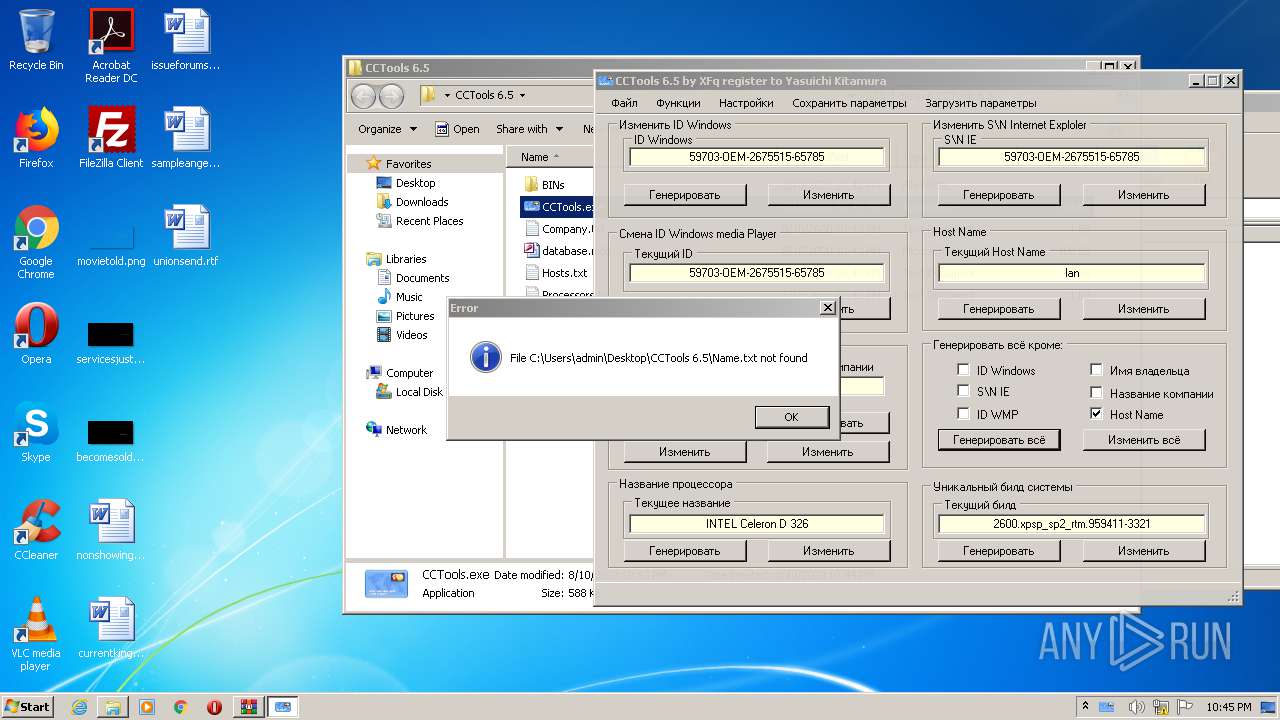Click Загрузить параметры menu item

coord(980,103)
